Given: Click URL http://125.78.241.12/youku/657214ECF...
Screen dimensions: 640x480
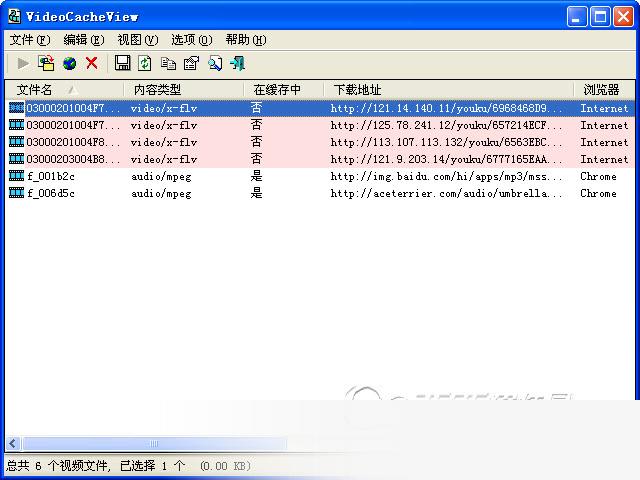Looking at the screenshot, I should coord(446,125).
